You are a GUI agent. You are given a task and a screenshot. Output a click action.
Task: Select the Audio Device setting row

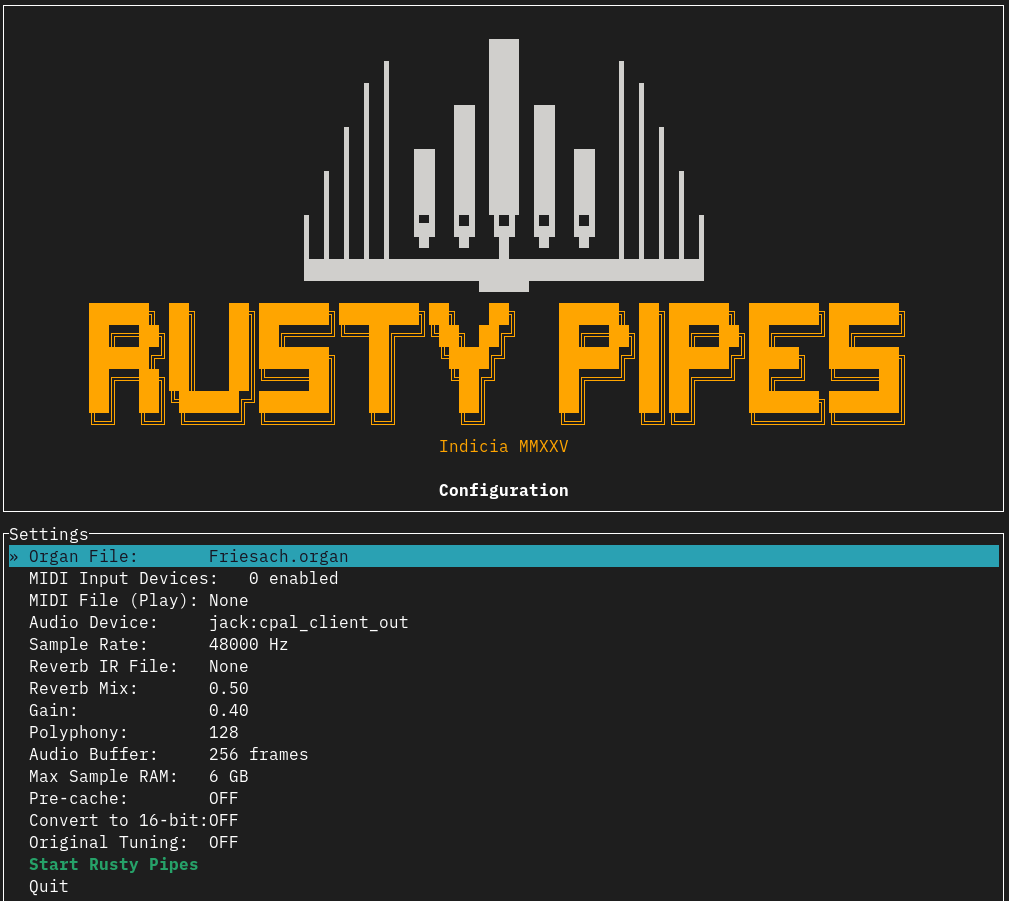pyautogui.click(x=504, y=622)
